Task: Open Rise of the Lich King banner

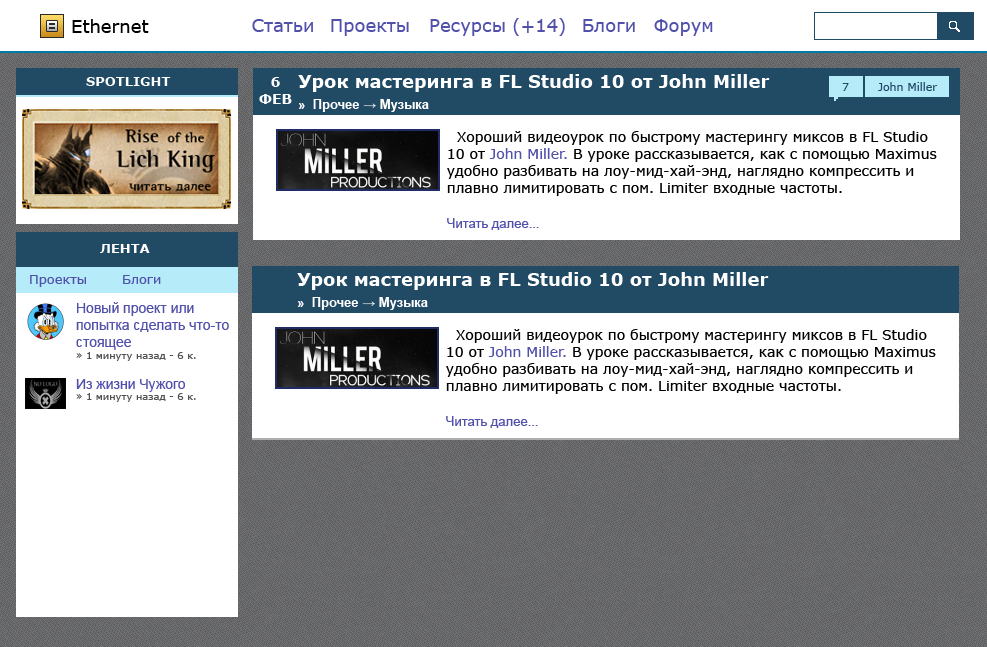Action: (x=127, y=159)
